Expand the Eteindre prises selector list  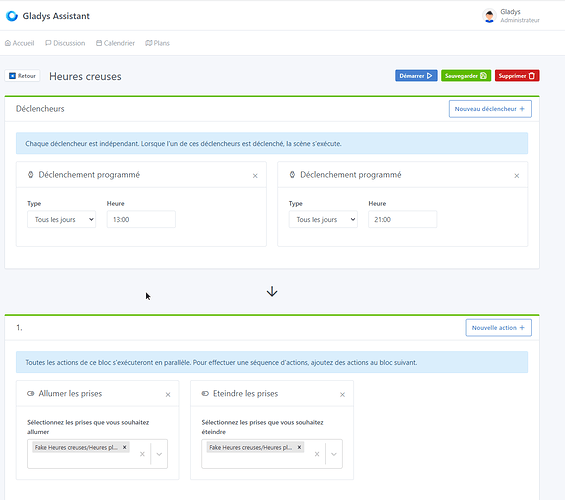point(334,454)
